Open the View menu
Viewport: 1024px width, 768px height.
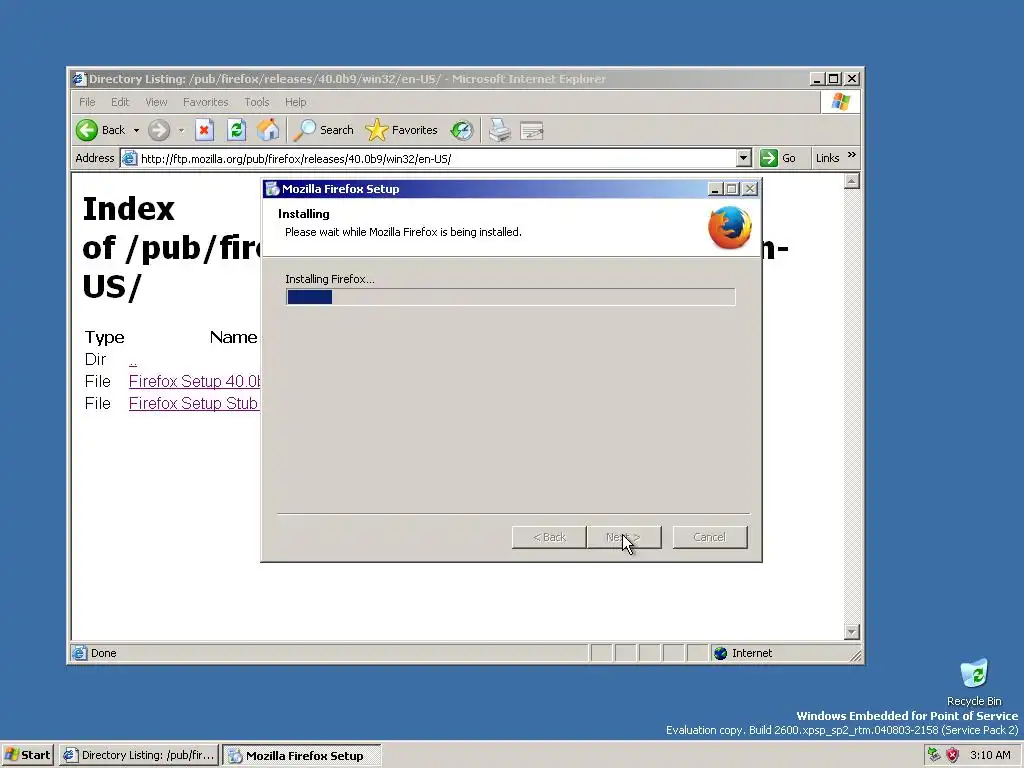(156, 102)
